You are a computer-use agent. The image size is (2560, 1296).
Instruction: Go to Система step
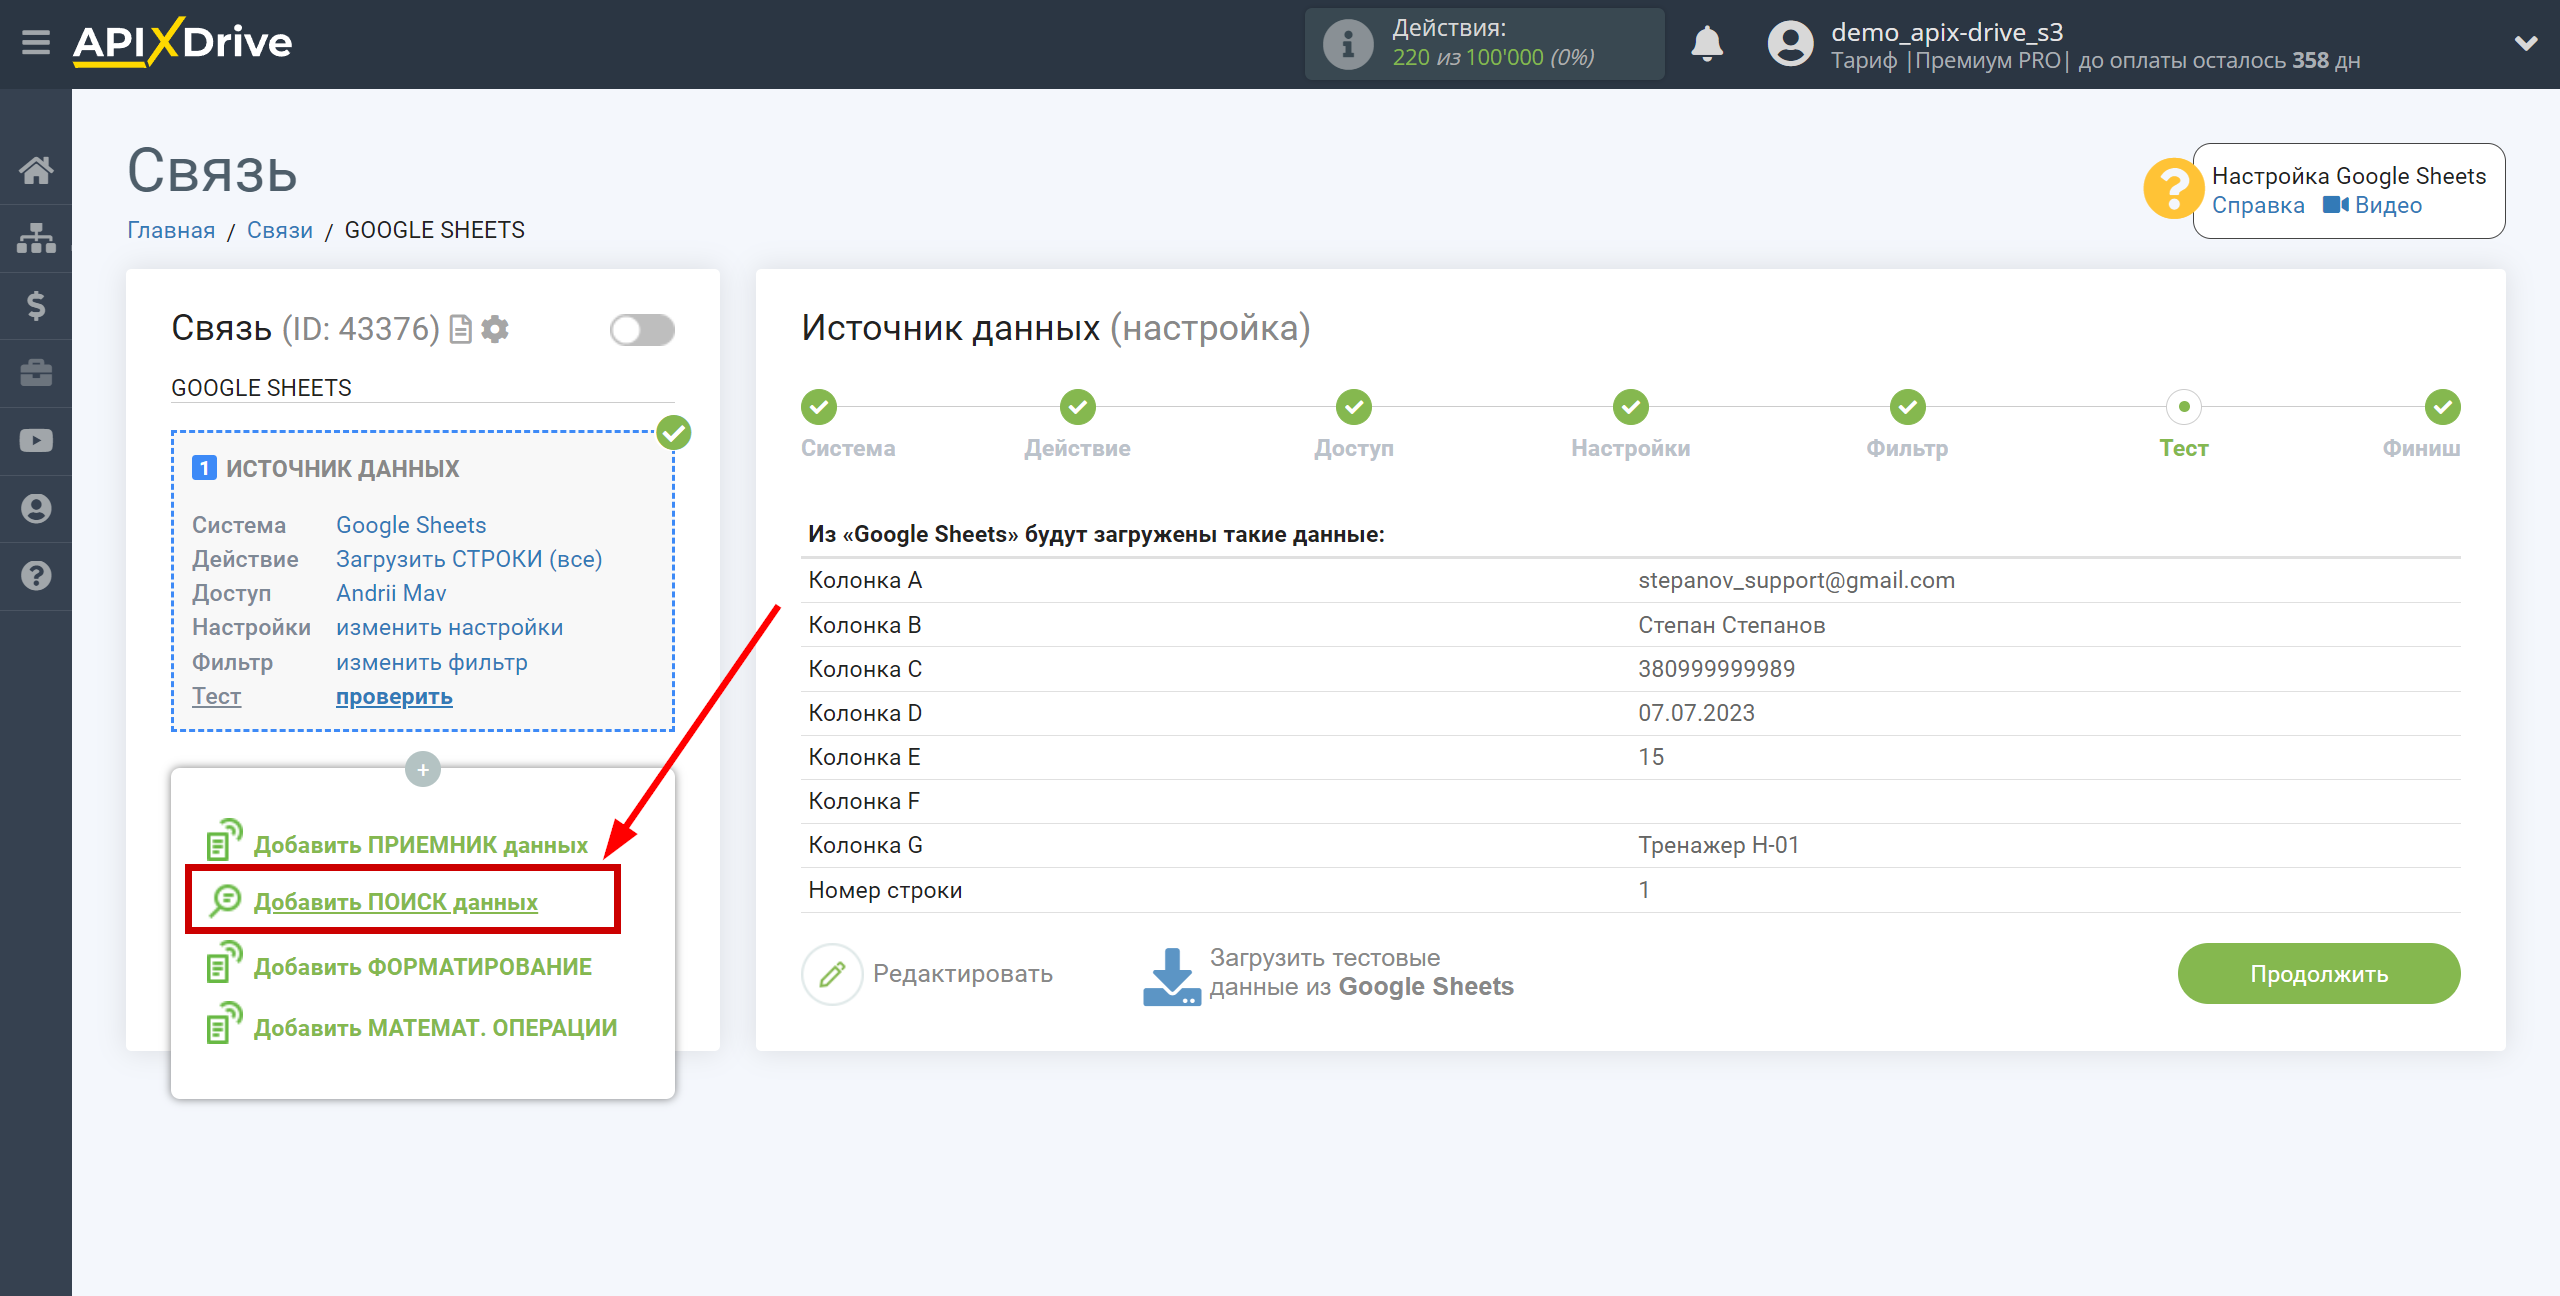[819, 407]
